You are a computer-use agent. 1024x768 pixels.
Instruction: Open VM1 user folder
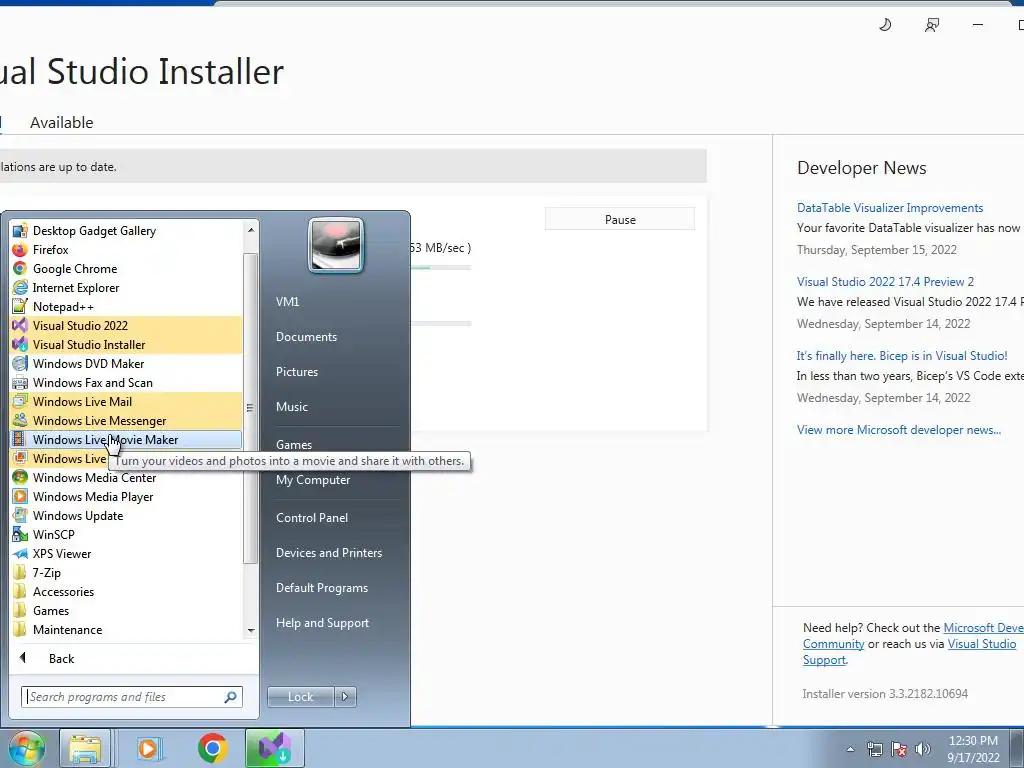pos(287,301)
